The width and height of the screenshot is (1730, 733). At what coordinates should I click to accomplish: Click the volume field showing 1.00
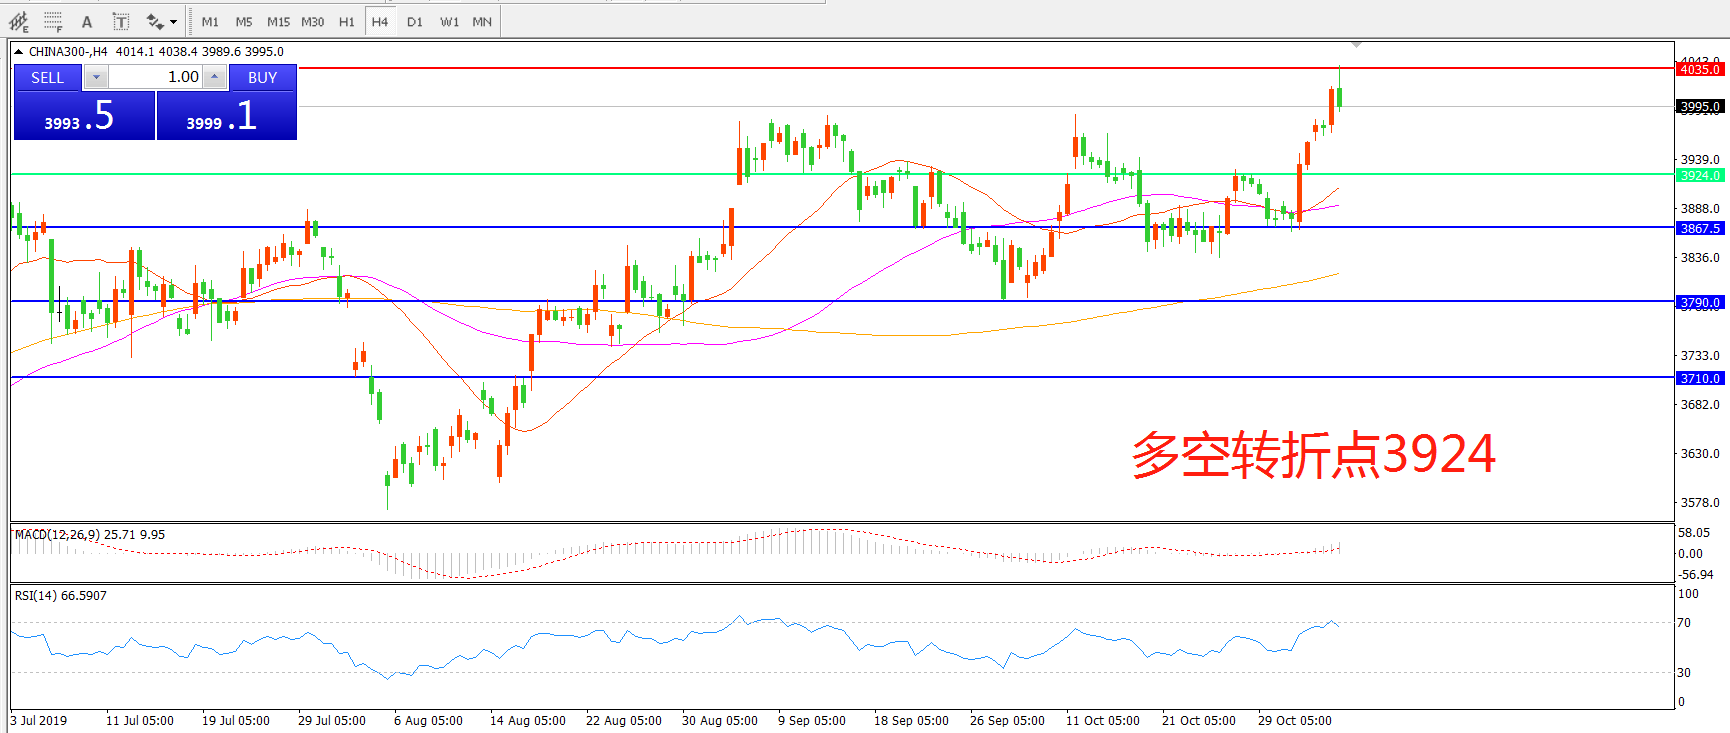(155, 77)
